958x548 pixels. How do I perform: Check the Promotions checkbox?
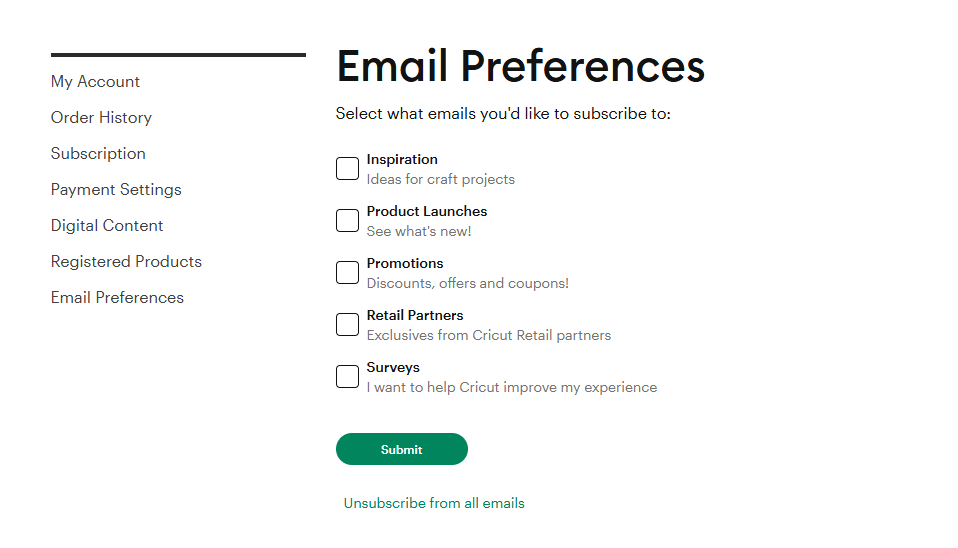click(x=347, y=273)
